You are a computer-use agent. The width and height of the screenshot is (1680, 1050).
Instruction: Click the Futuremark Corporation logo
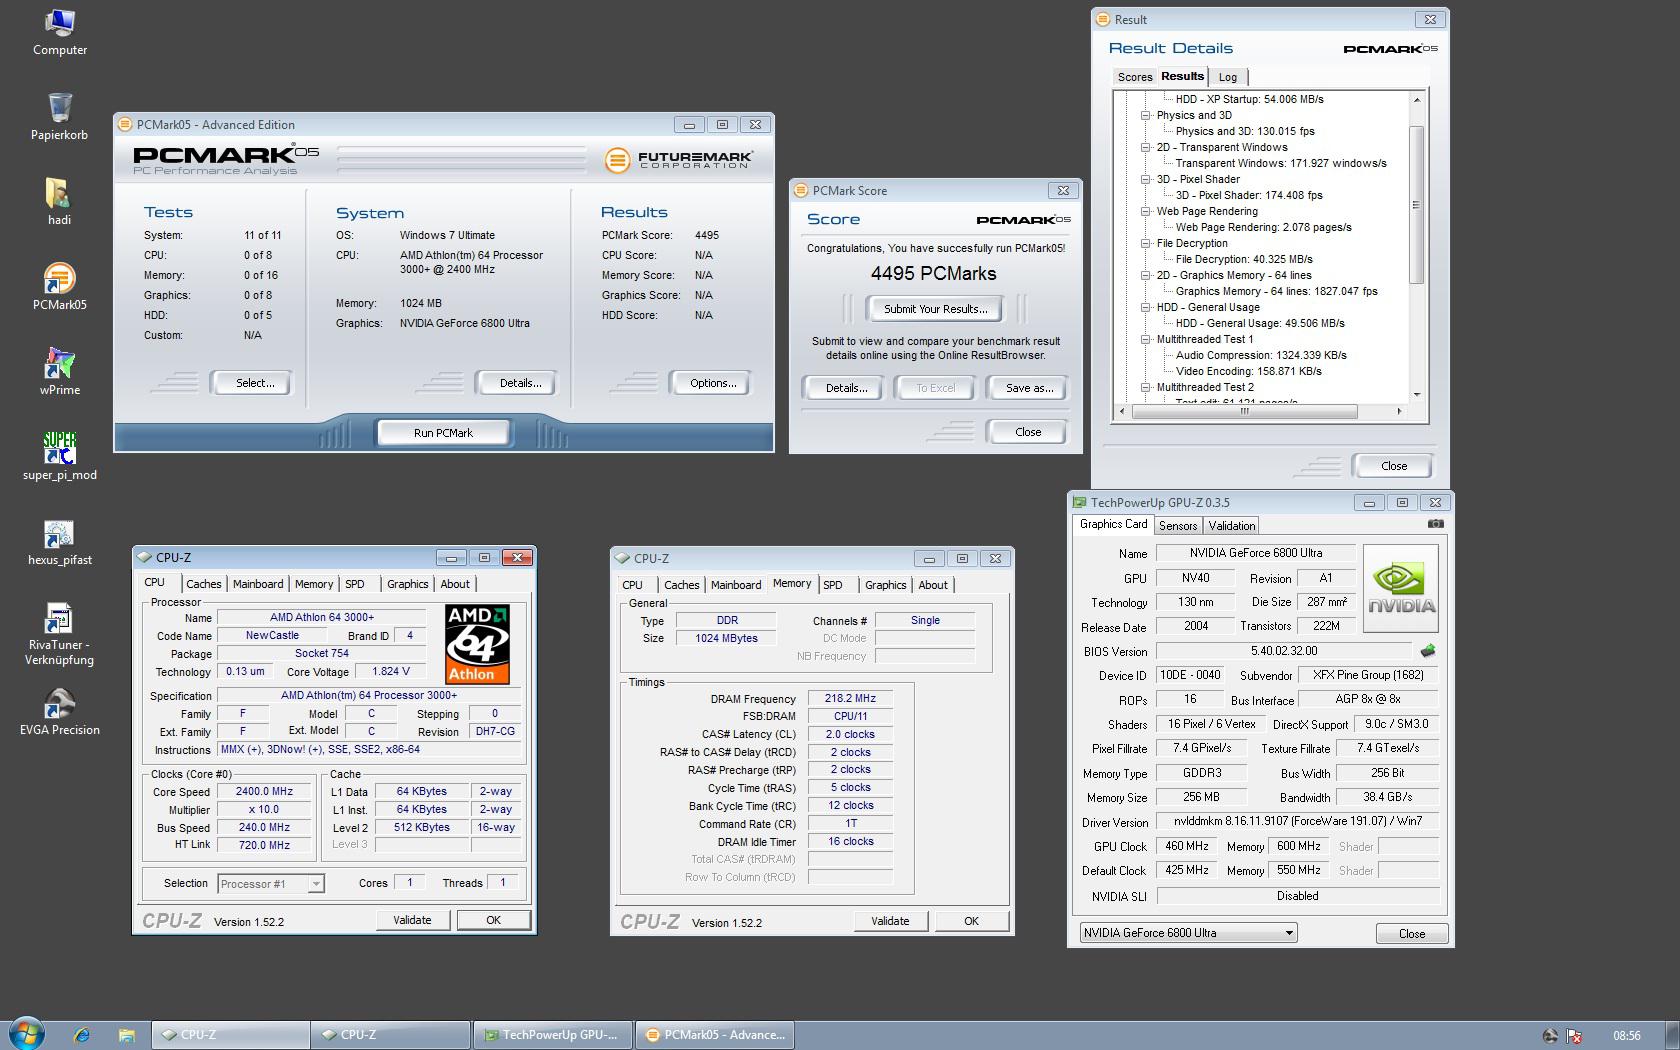click(x=678, y=159)
